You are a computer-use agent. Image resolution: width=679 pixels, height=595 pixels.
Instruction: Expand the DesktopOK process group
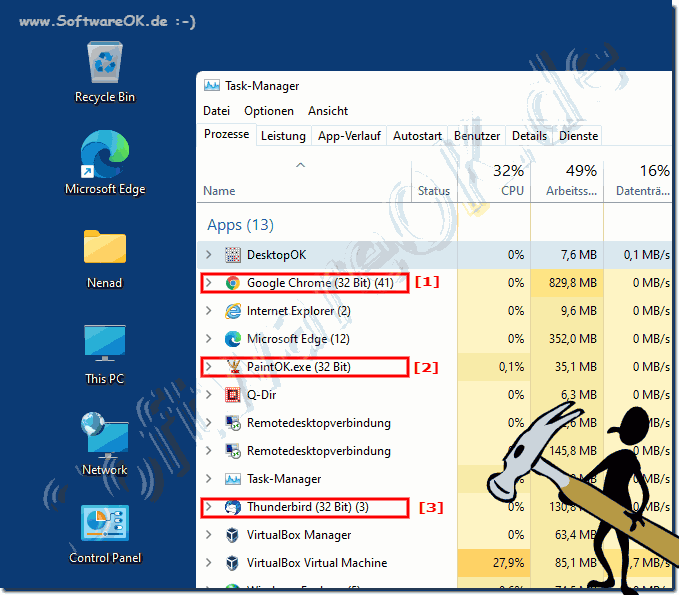click(x=209, y=255)
